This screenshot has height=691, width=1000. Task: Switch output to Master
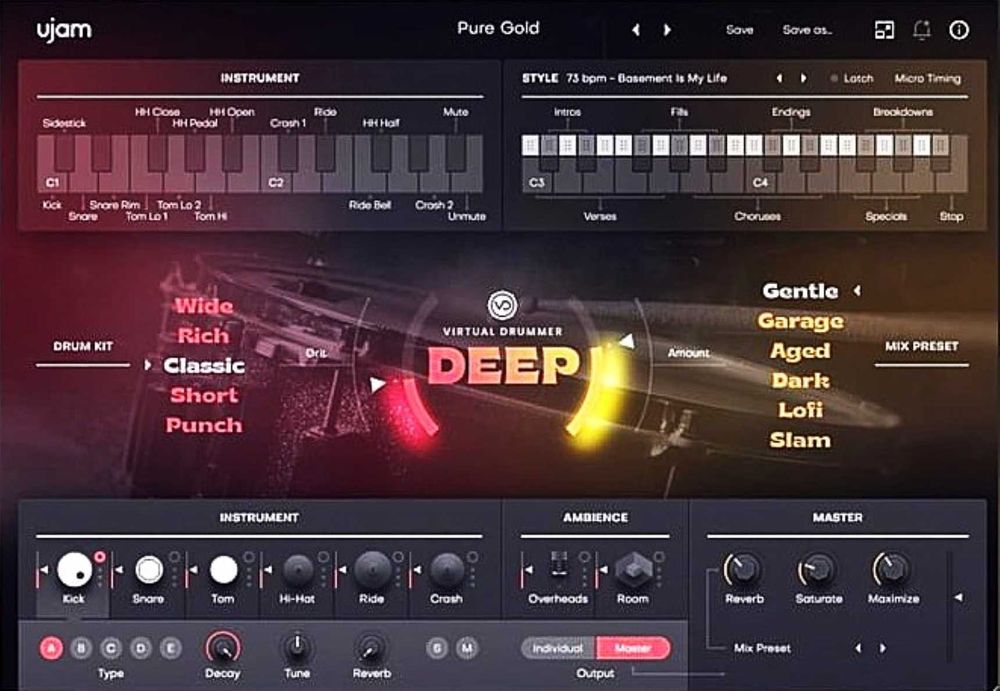(633, 648)
